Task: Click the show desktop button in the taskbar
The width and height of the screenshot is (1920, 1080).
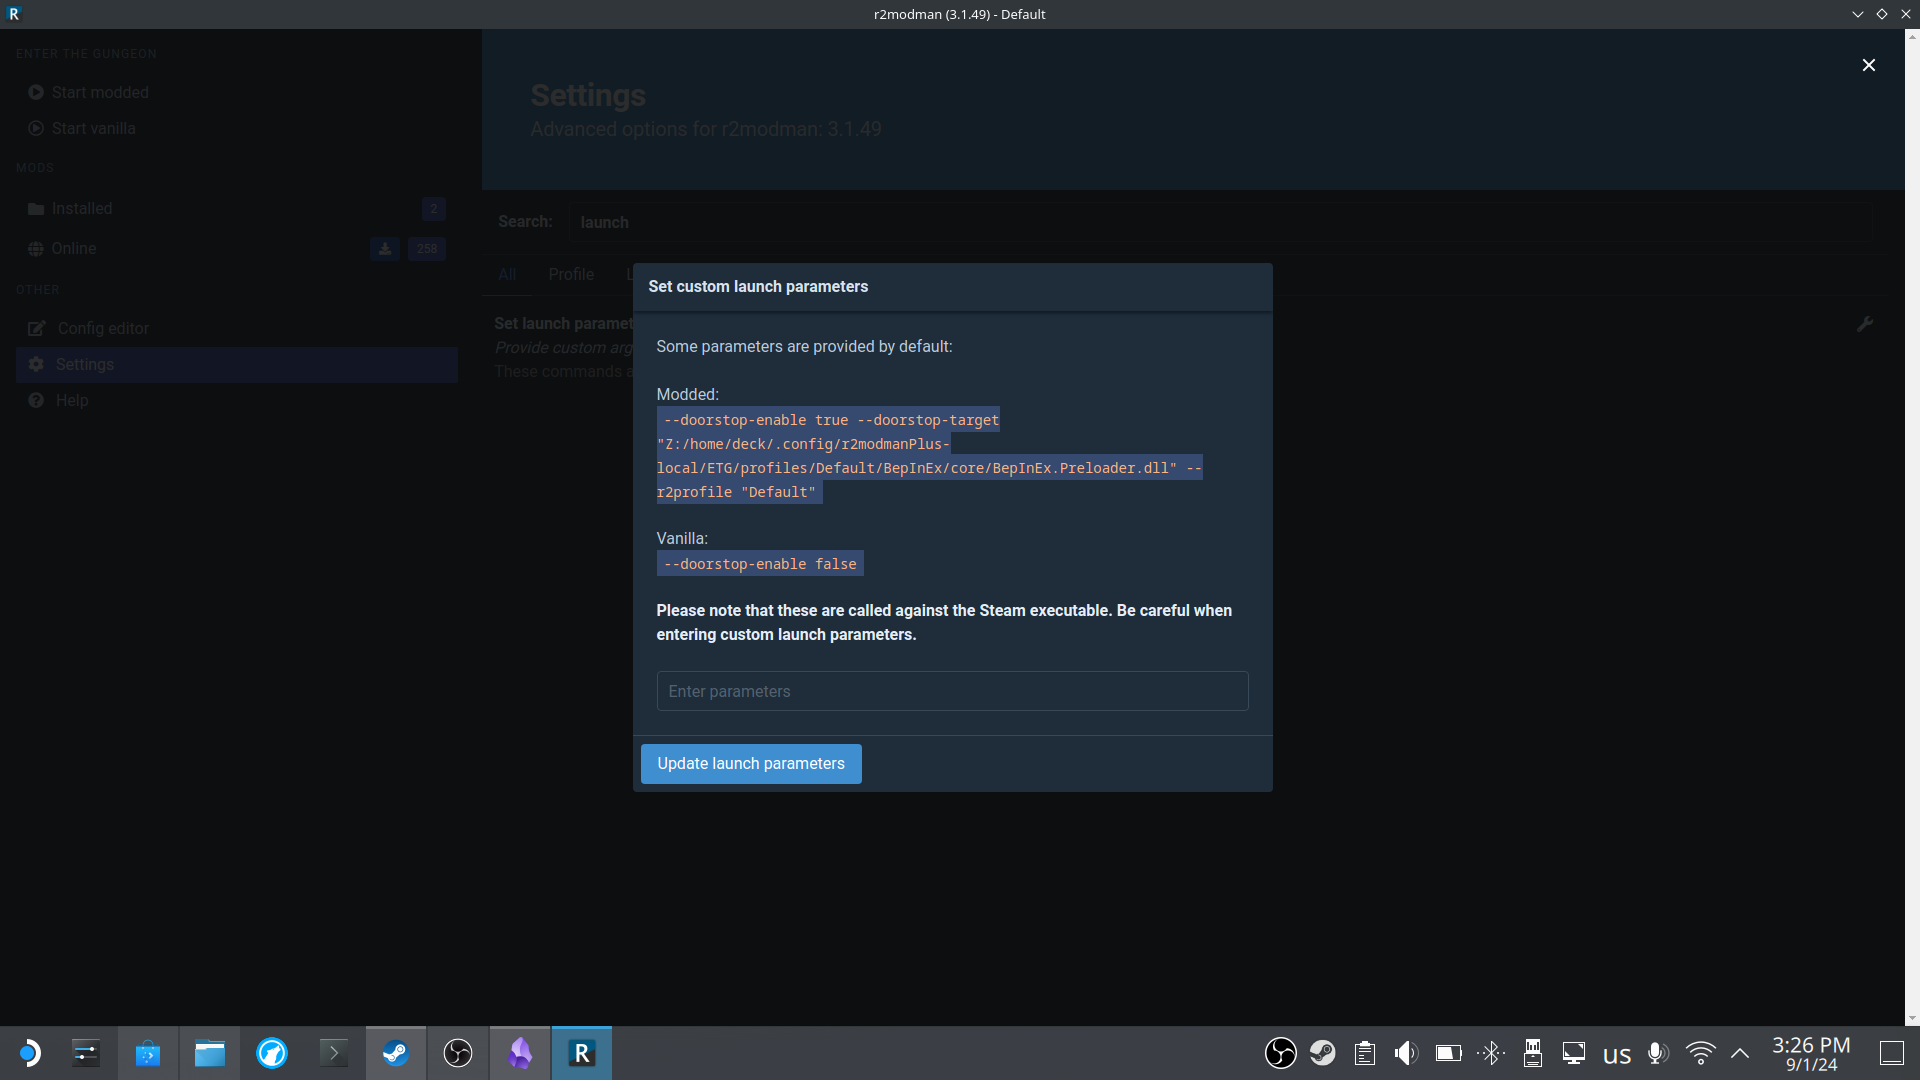Action: [1891, 1053]
